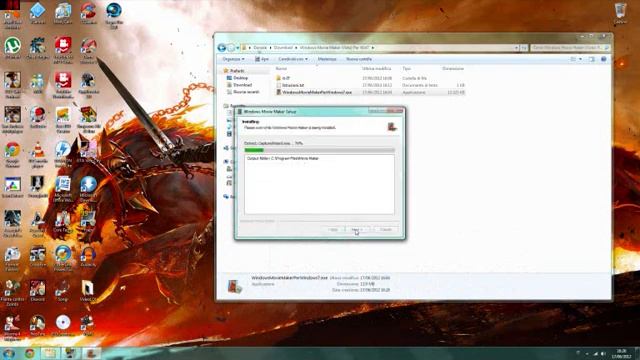
Task: Open the Organizza dropdown menu
Action: tap(233, 59)
